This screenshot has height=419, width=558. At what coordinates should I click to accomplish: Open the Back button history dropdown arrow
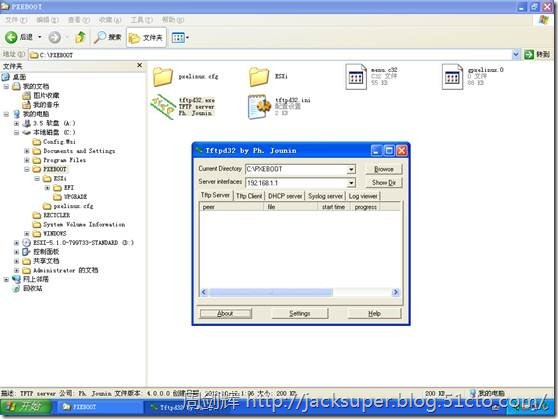40,37
